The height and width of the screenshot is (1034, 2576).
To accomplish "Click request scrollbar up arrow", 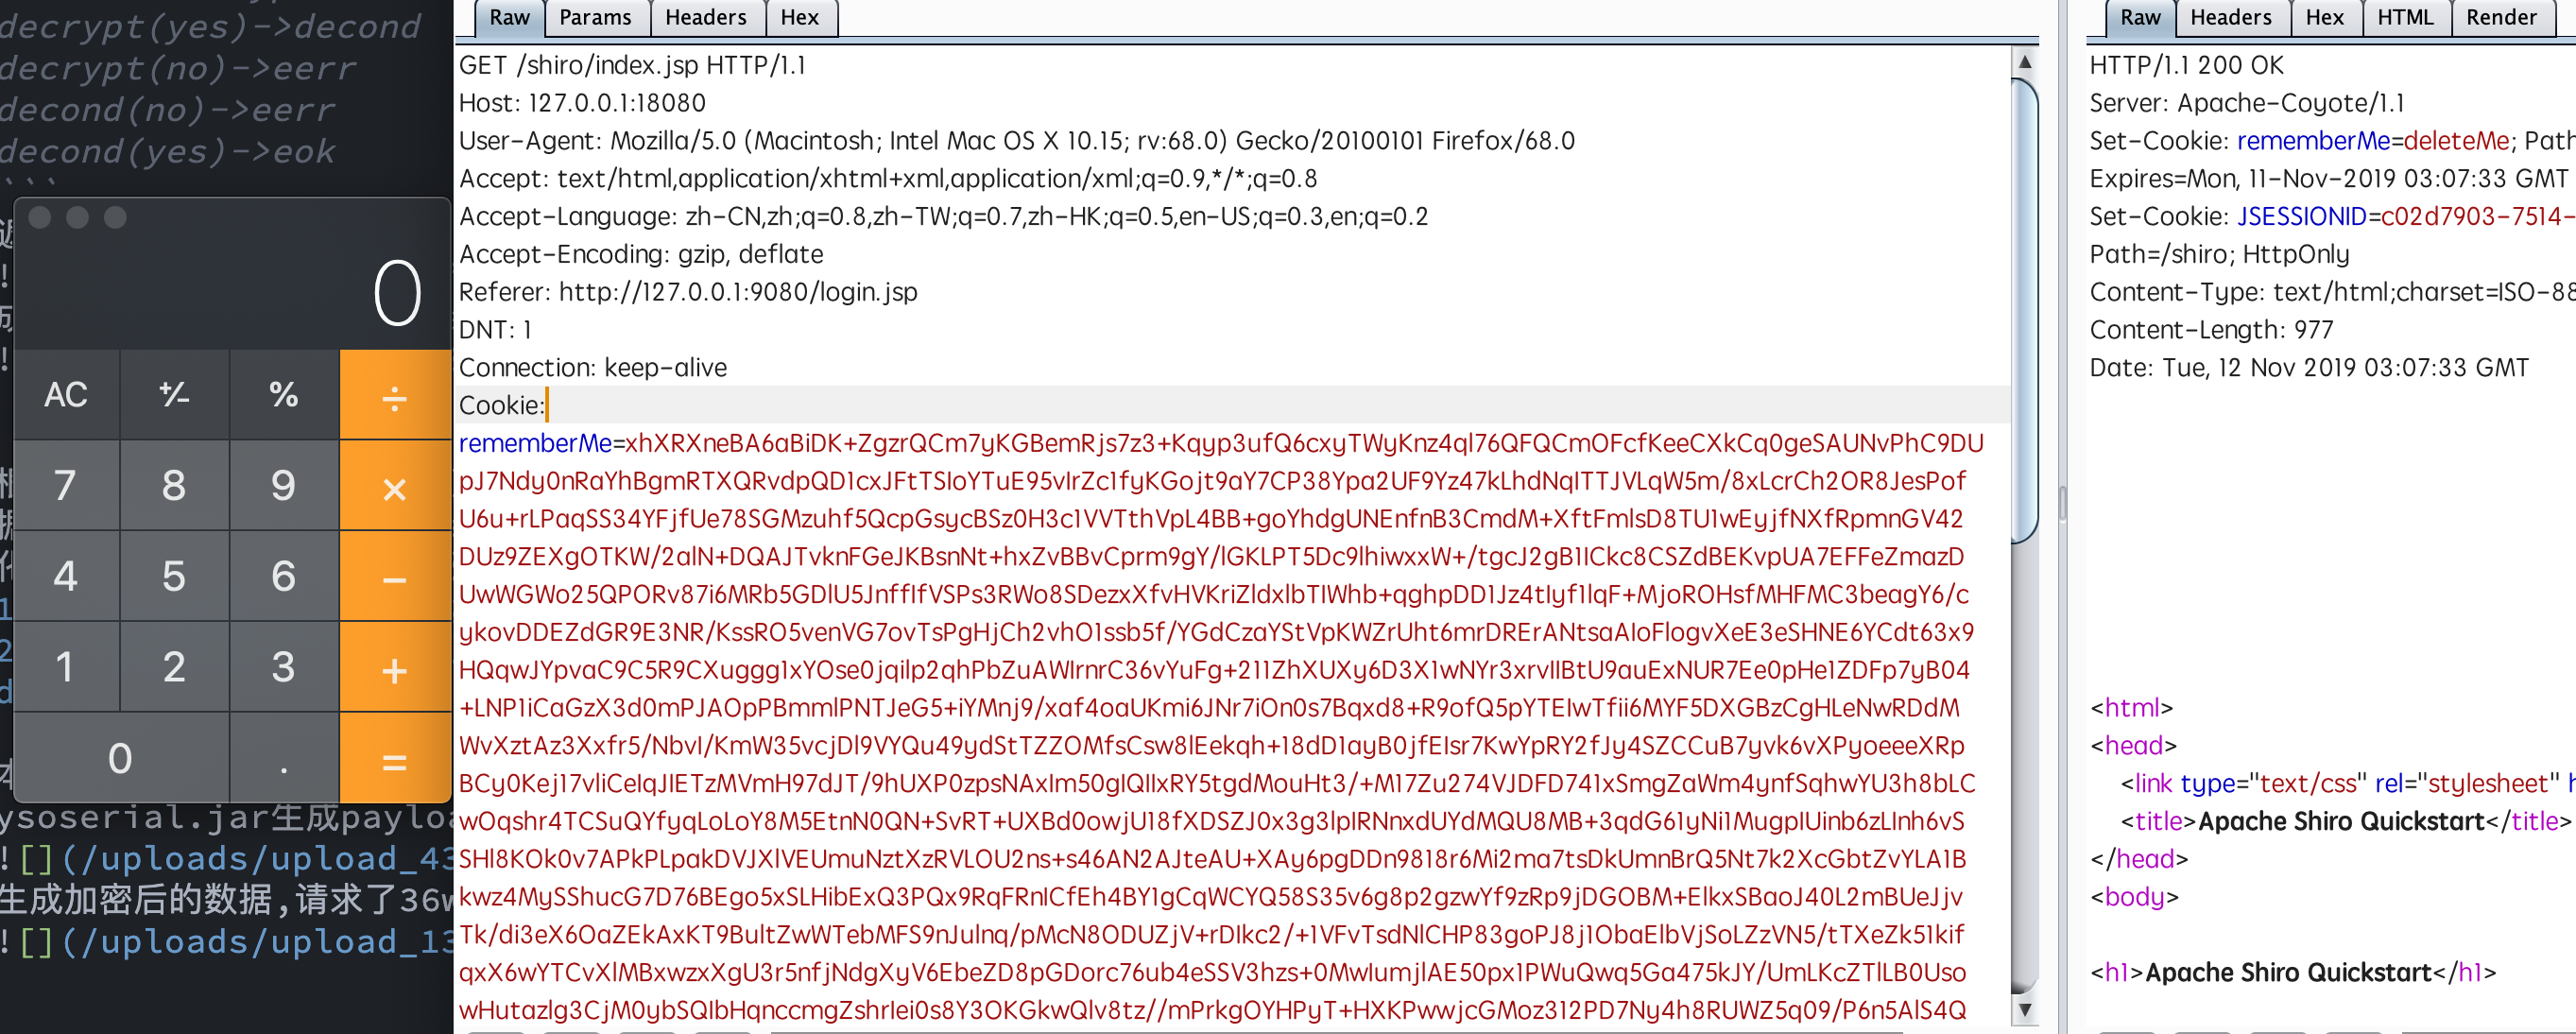I will click(2025, 61).
